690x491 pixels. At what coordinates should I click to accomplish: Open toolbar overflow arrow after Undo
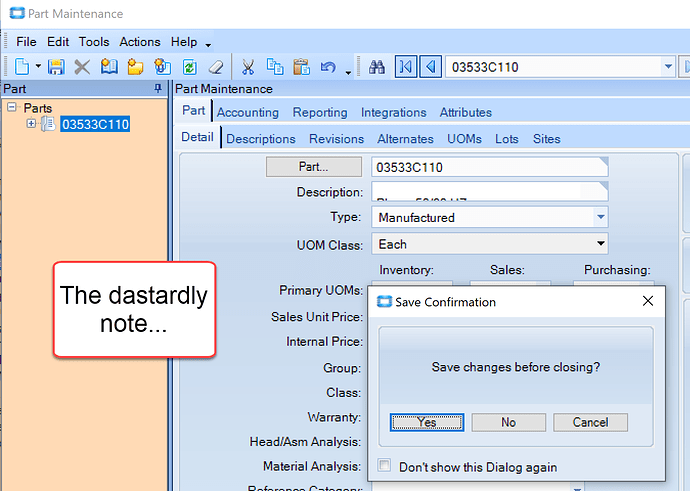[x=348, y=72]
